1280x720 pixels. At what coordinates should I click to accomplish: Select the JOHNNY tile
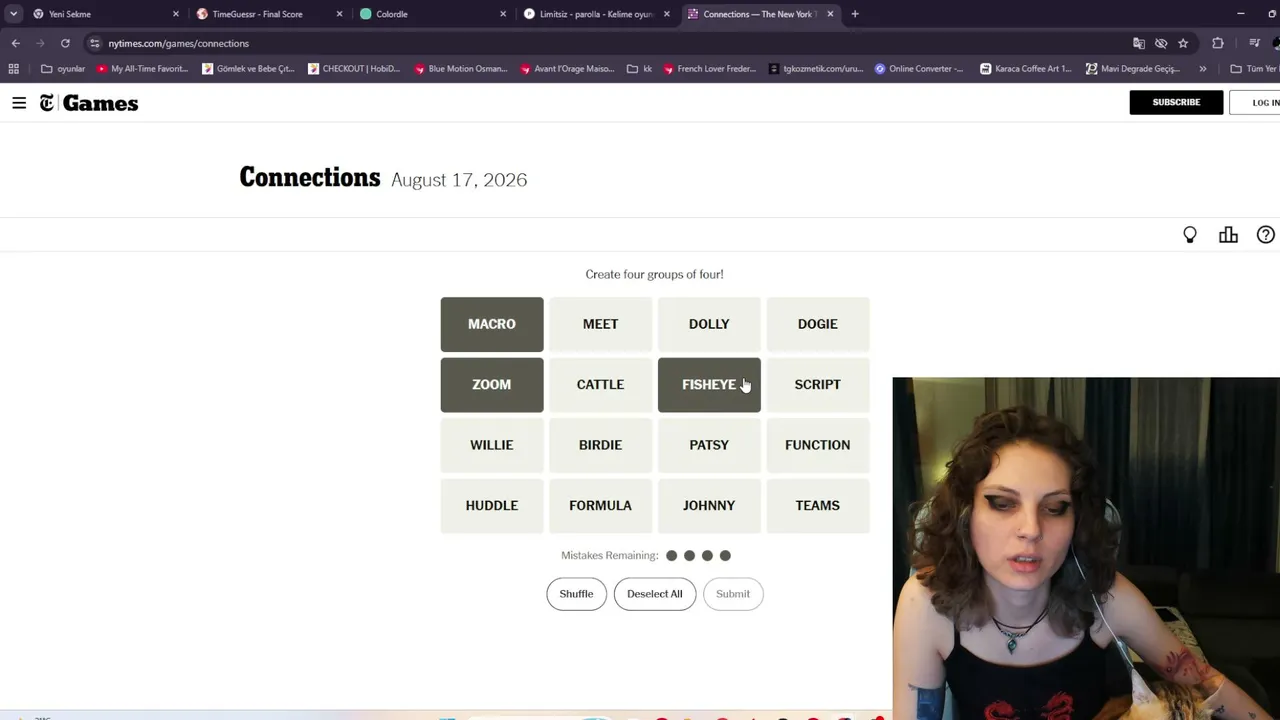click(x=709, y=506)
